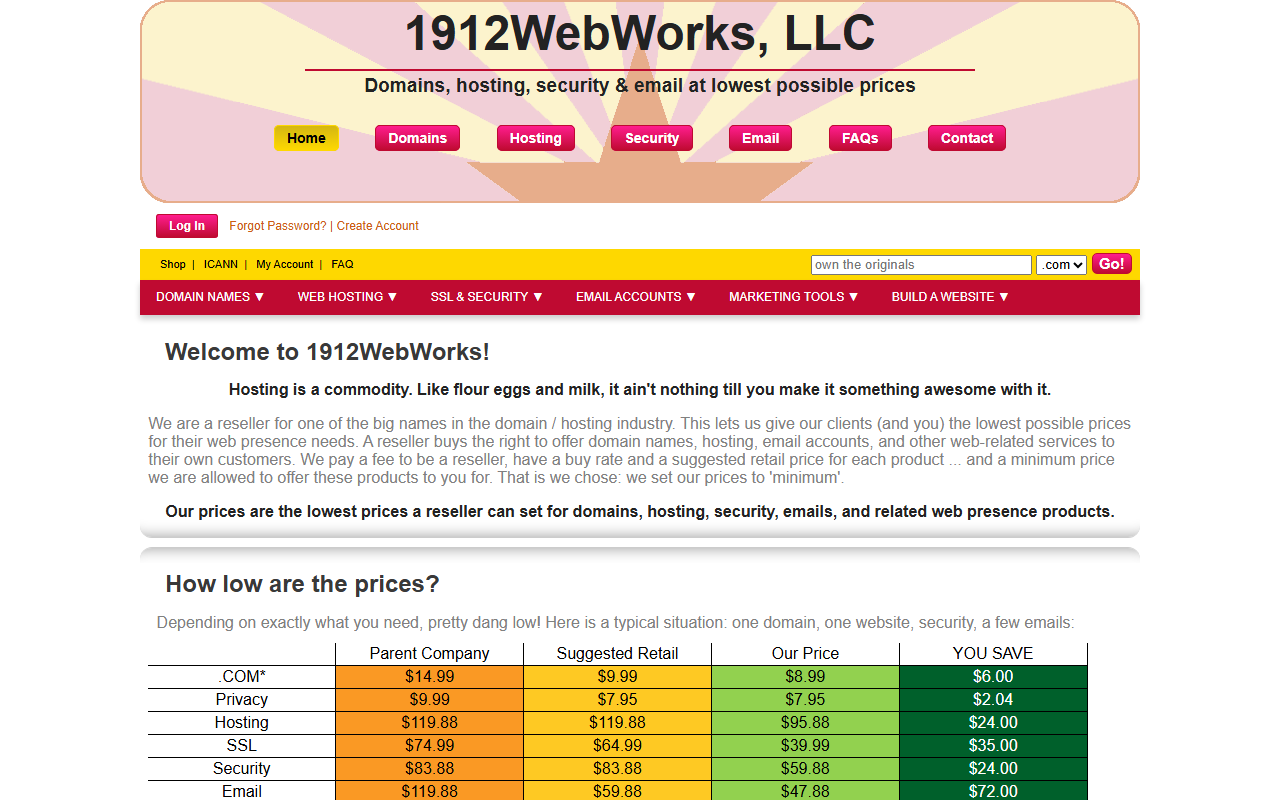Open the Contact page button
This screenshot has width=1280, height=800.
(x=967, y=138)
